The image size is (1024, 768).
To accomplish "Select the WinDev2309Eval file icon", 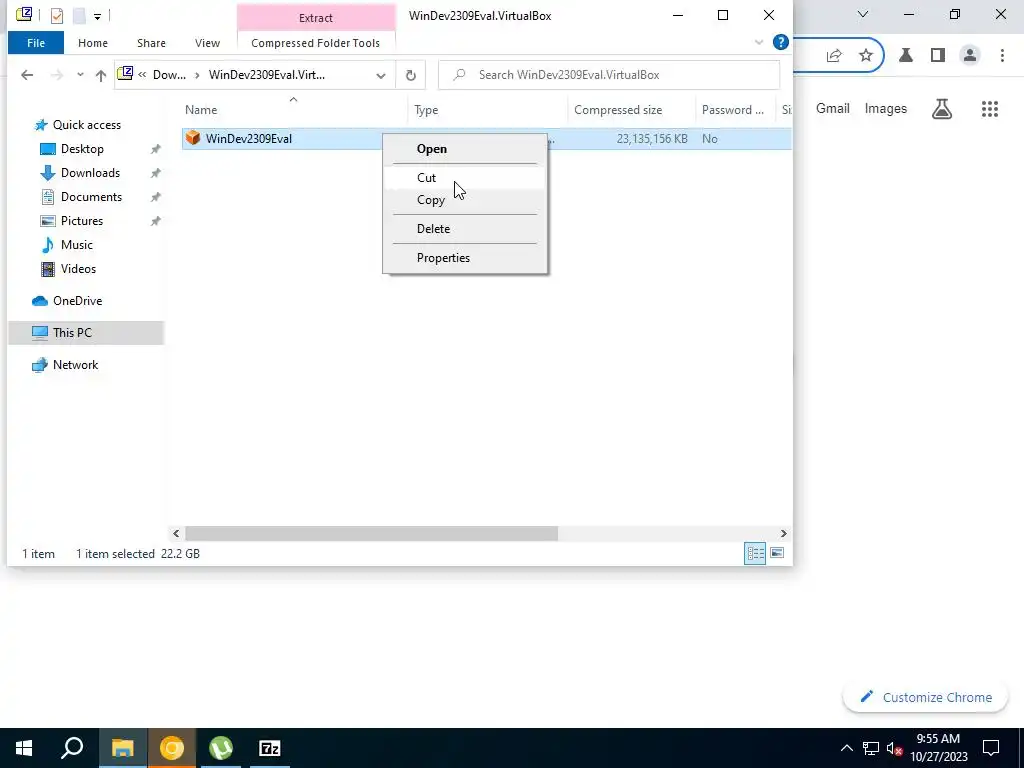I will (193, 138).
